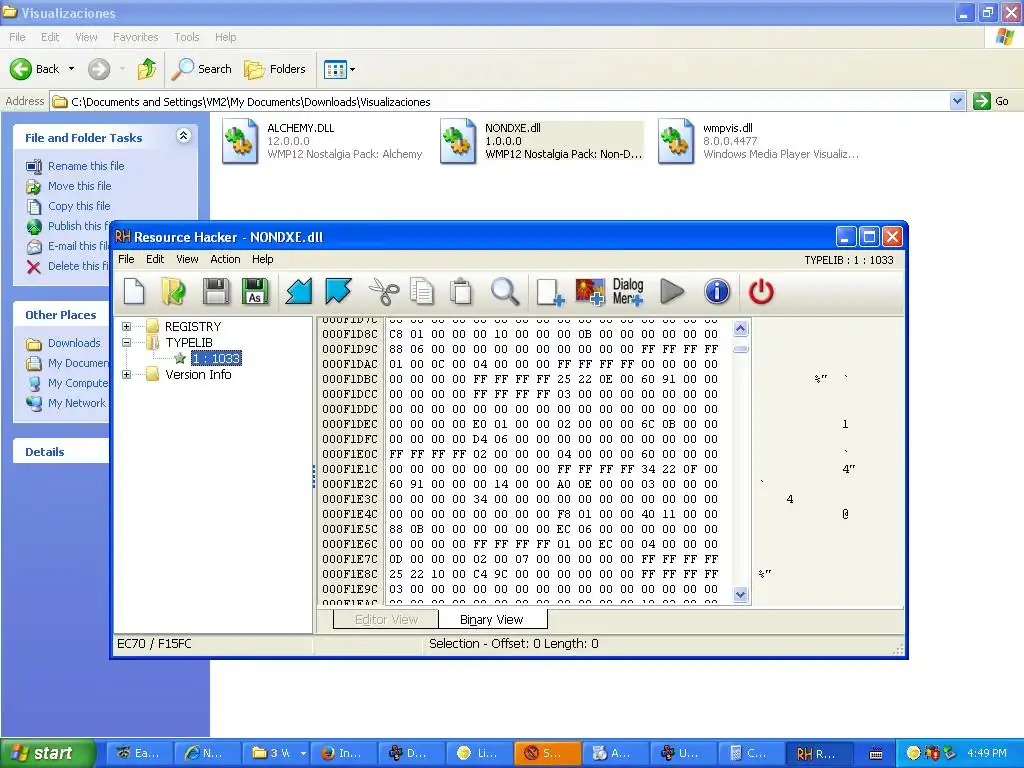The image size is (1024, 768).
Task: Click the red power exit icon
Action: (x=761, y=291)
